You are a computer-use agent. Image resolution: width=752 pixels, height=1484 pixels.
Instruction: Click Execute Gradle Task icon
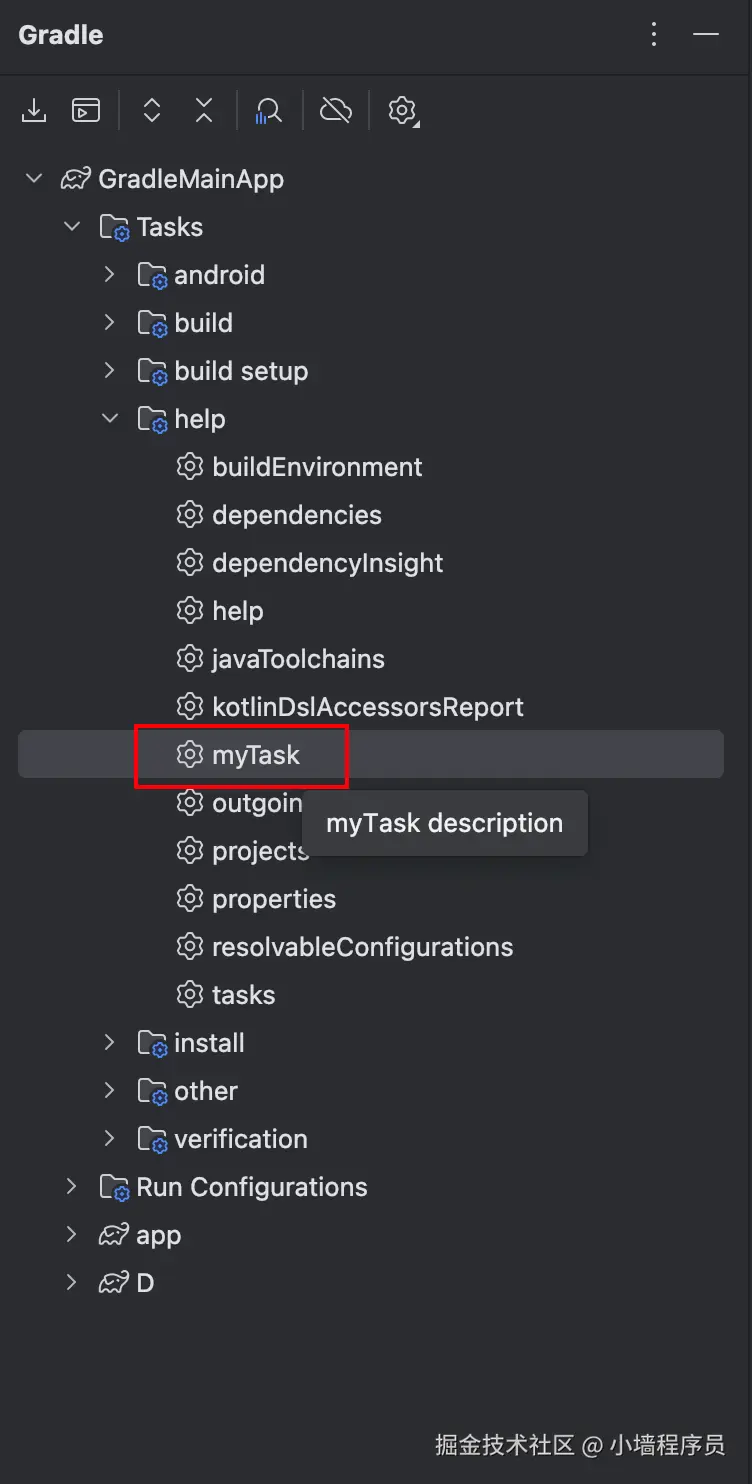click(86, 110)
